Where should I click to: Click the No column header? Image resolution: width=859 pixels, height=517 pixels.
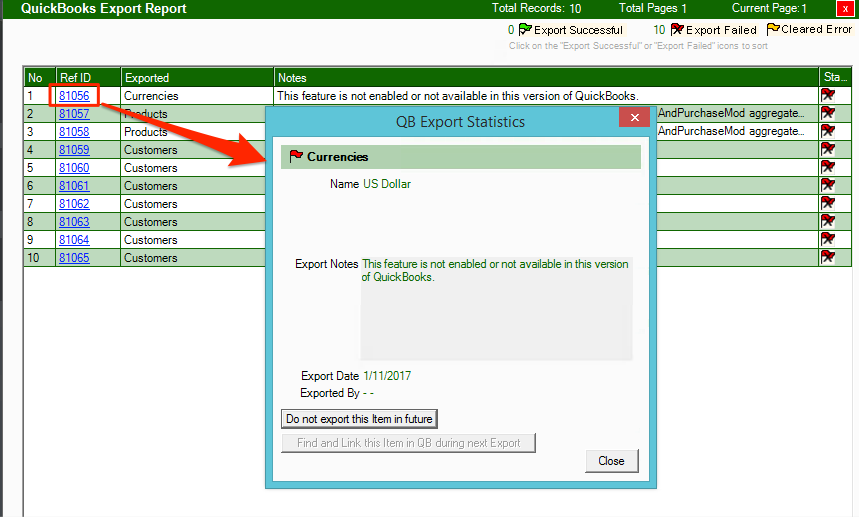[x=39, y=77]
